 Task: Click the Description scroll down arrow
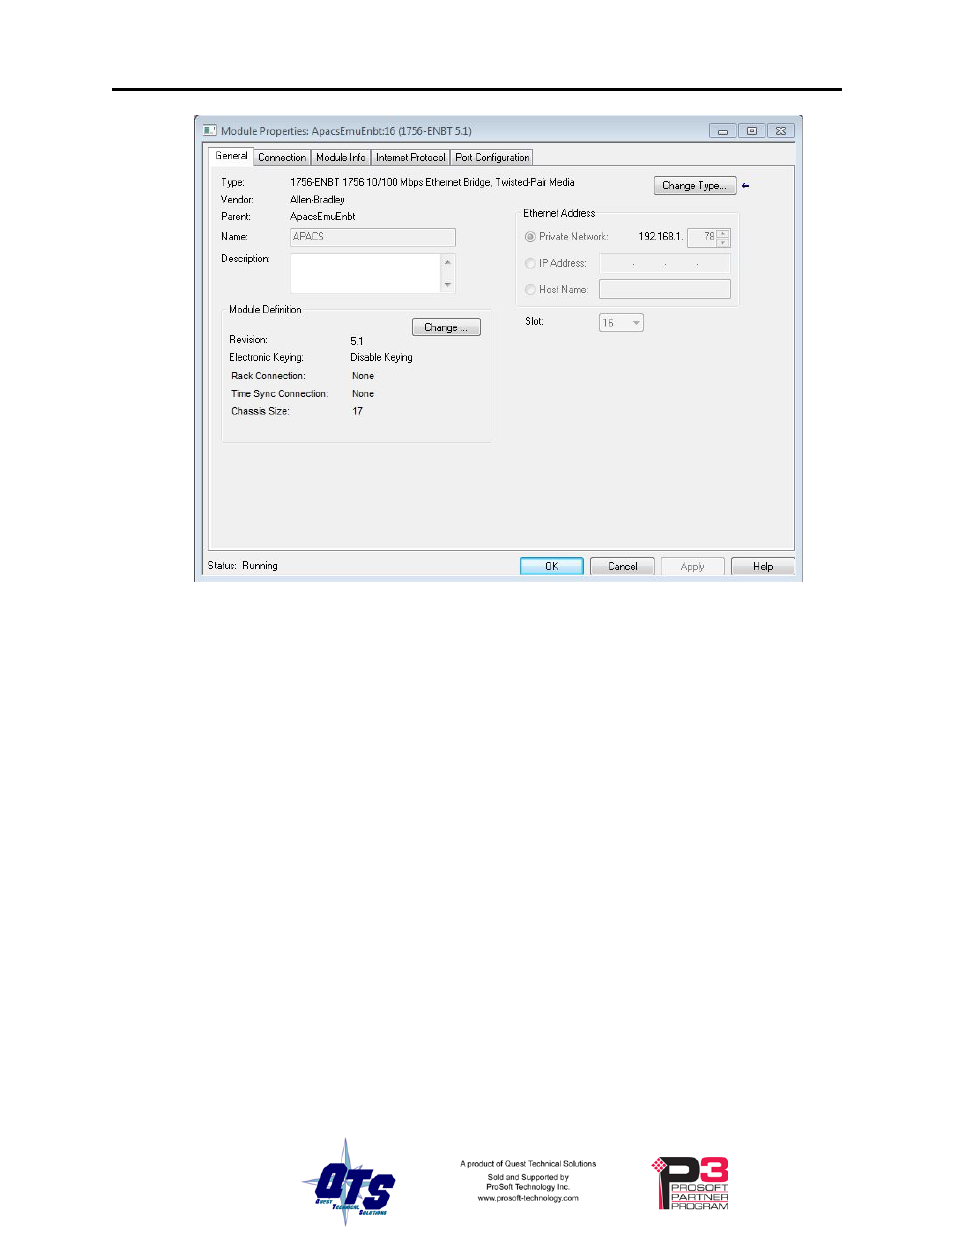(448, 285)
